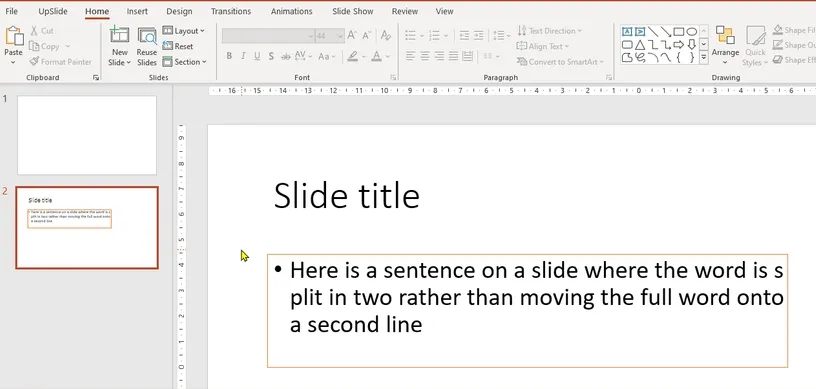Click the Paste clipboard icon

pyautogui.click(x=14, y=36)
